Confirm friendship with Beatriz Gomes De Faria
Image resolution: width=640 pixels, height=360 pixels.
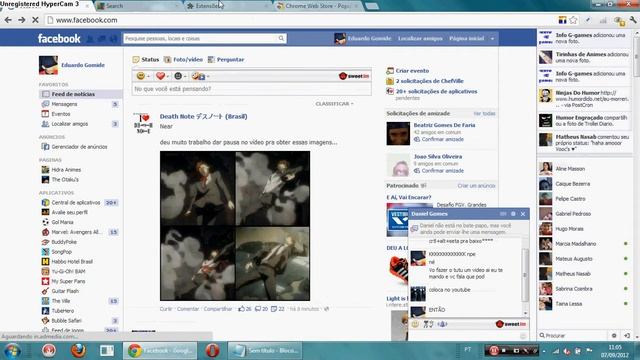[442, 139]
